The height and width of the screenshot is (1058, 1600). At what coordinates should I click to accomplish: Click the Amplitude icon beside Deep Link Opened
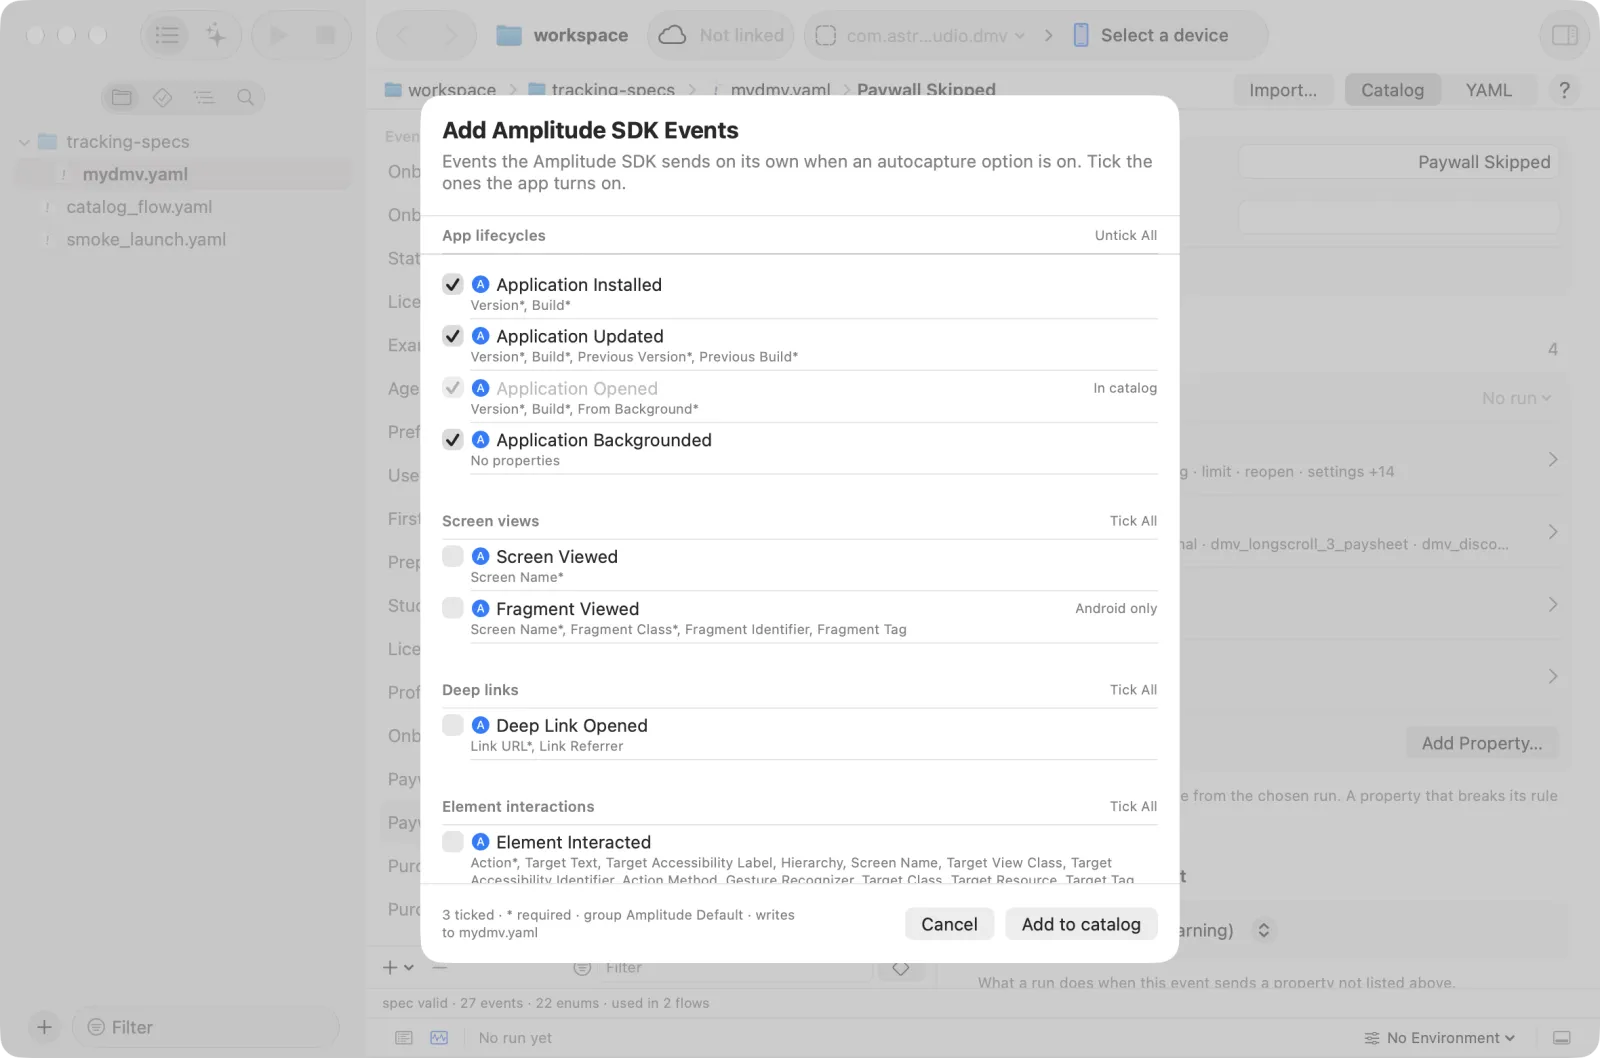(x=481, y=725)
